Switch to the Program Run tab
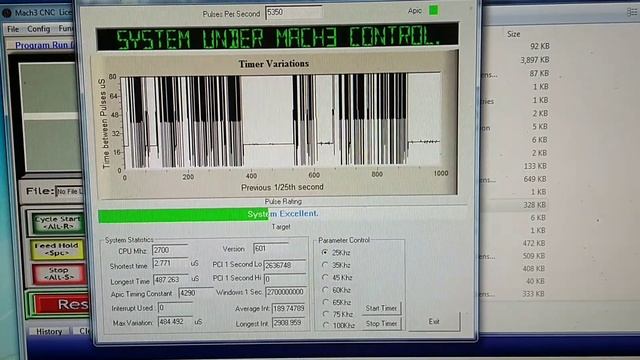This screenshot has height=360, width=640. coord(44,45)
